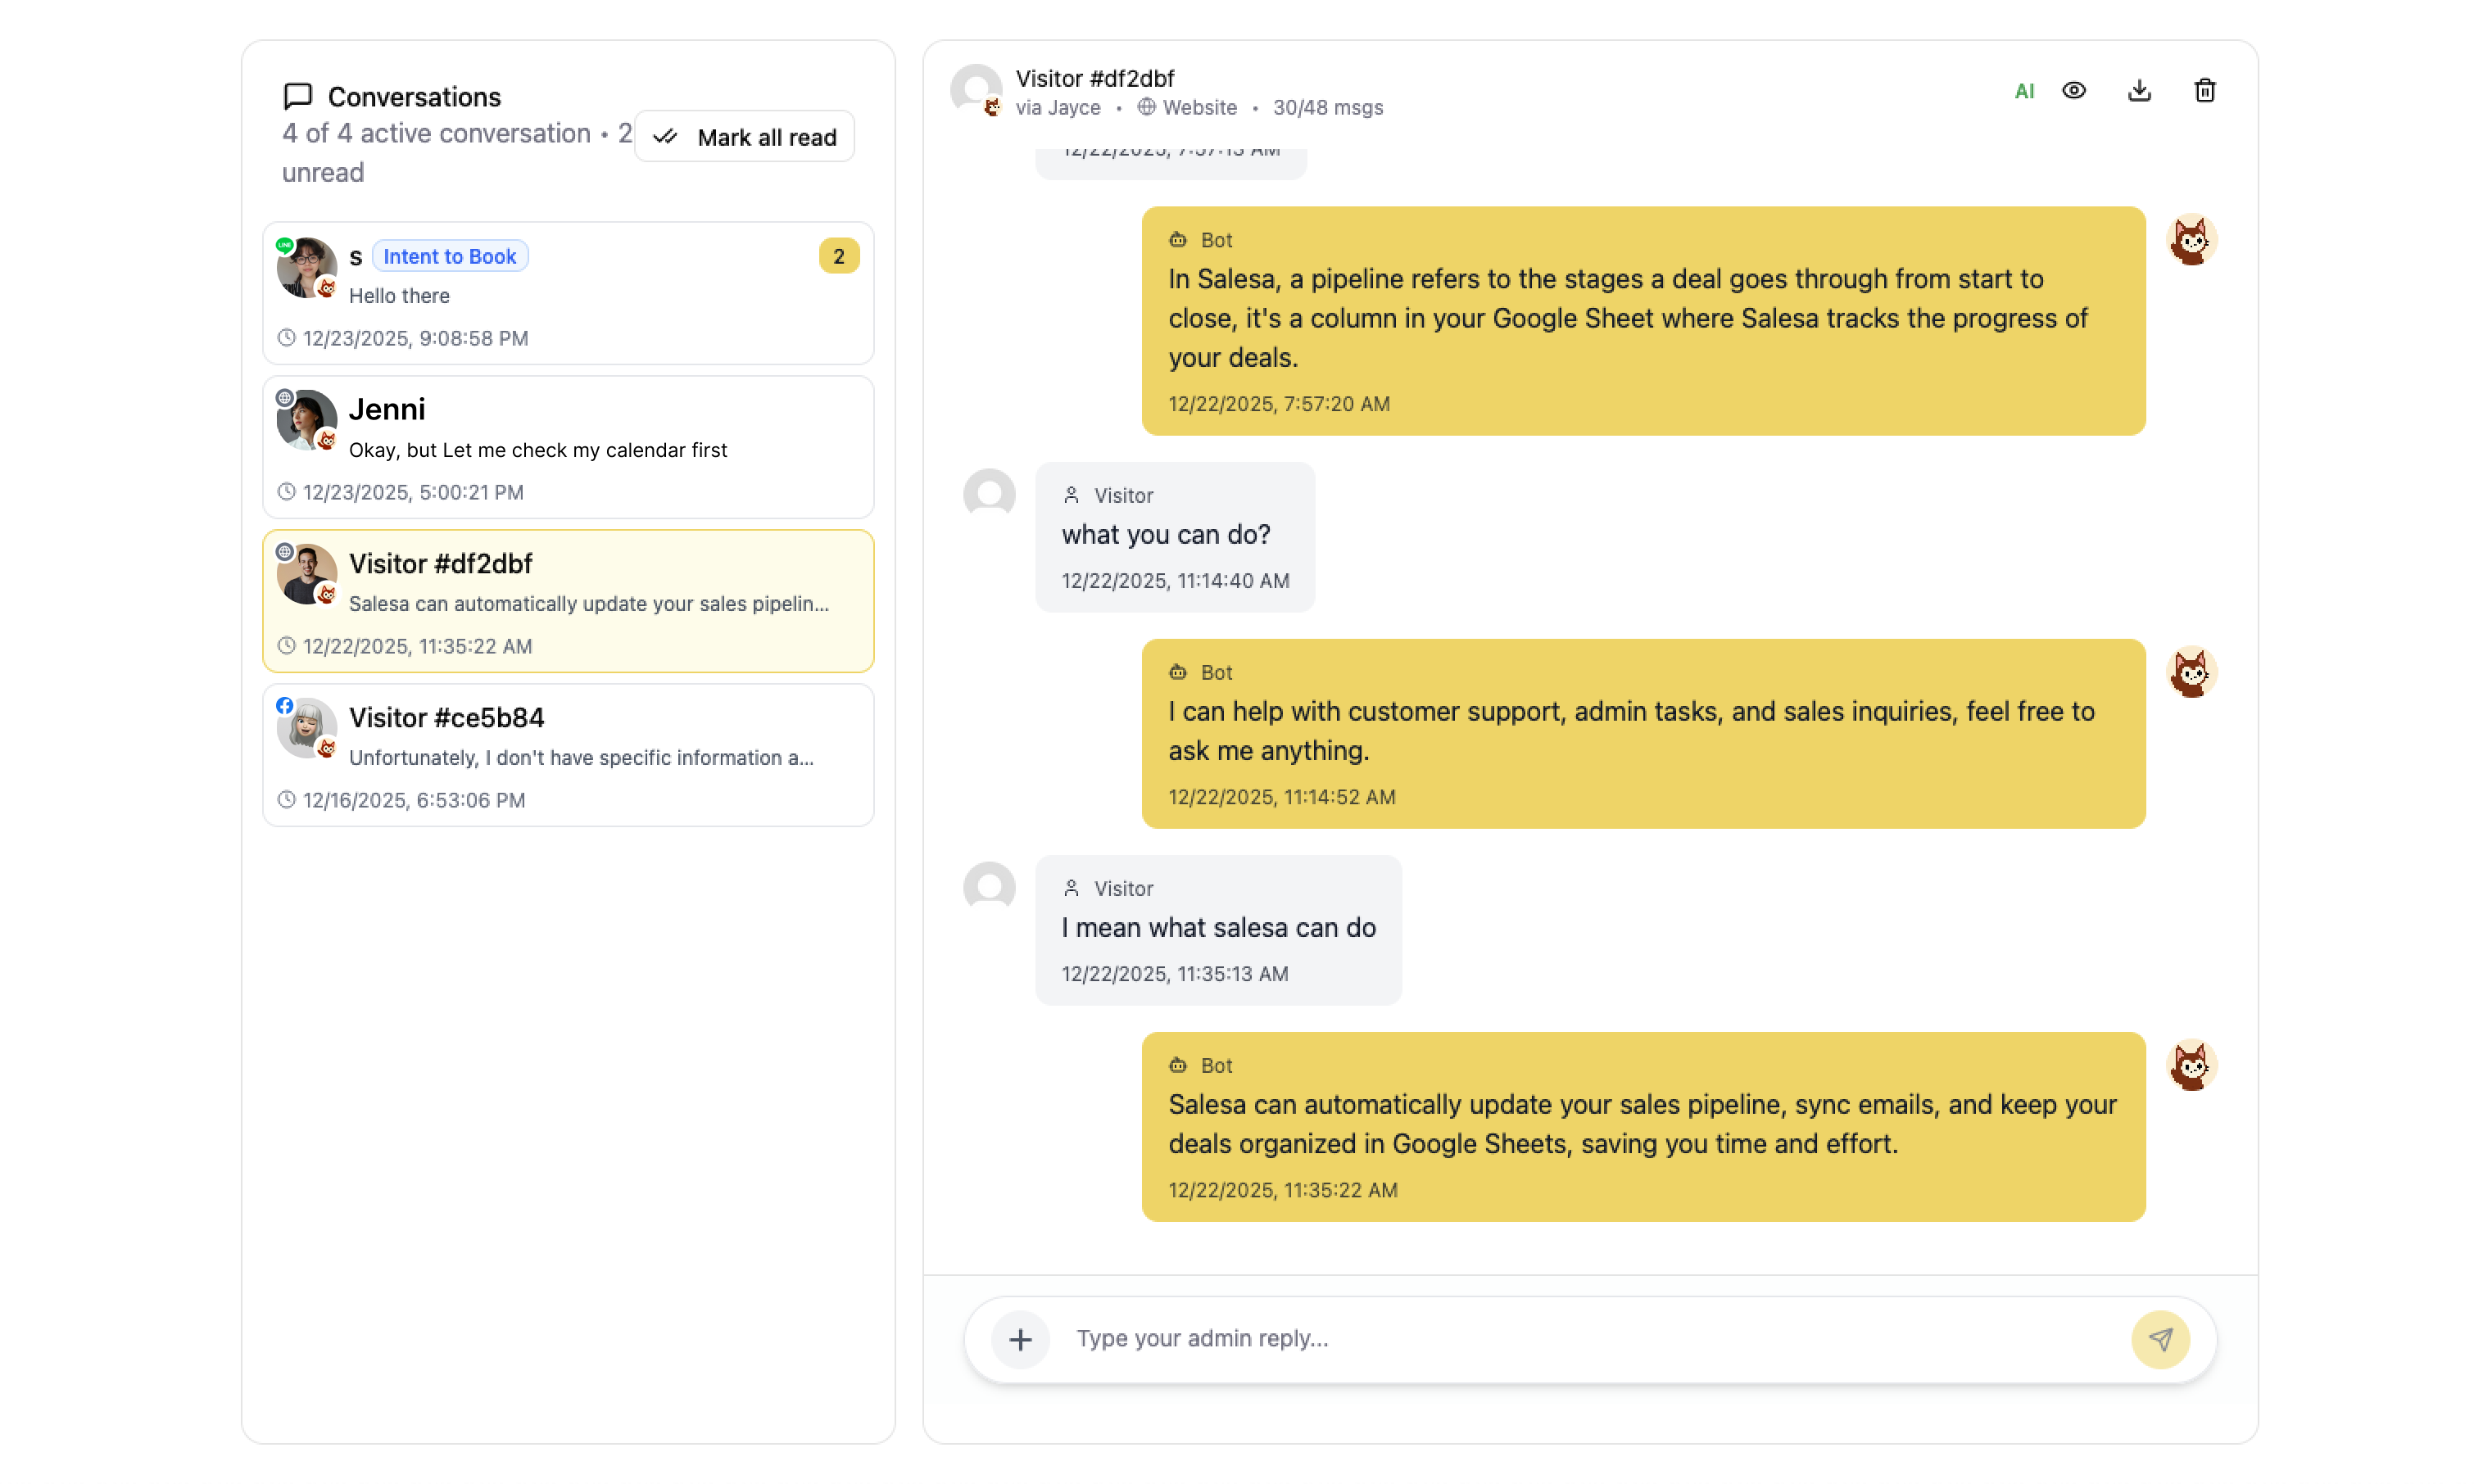Screen dimensions: 2474x1484
Task: Click the unread count badge showing 2
Action: [x=838, y=256]
